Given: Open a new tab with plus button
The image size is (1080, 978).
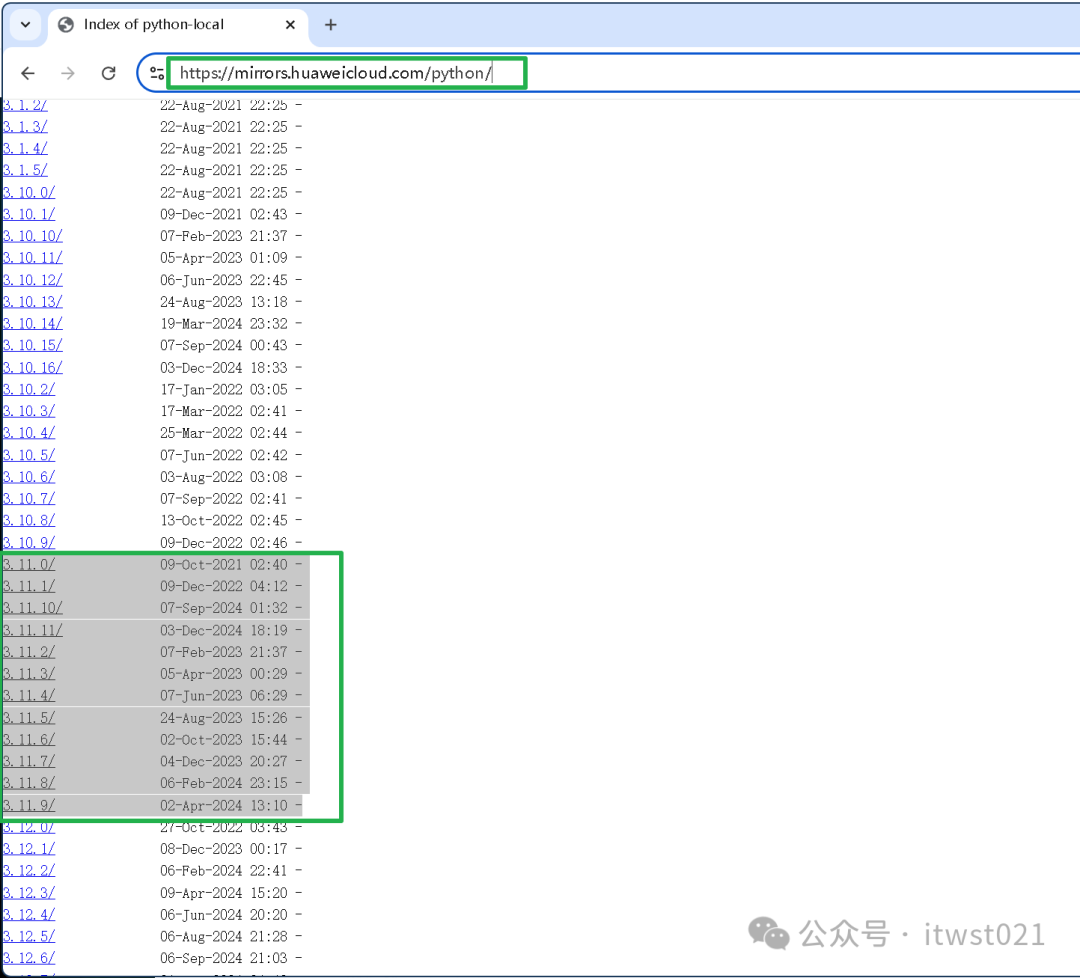Looking at the screenshot, I should [x=331, y=25].
